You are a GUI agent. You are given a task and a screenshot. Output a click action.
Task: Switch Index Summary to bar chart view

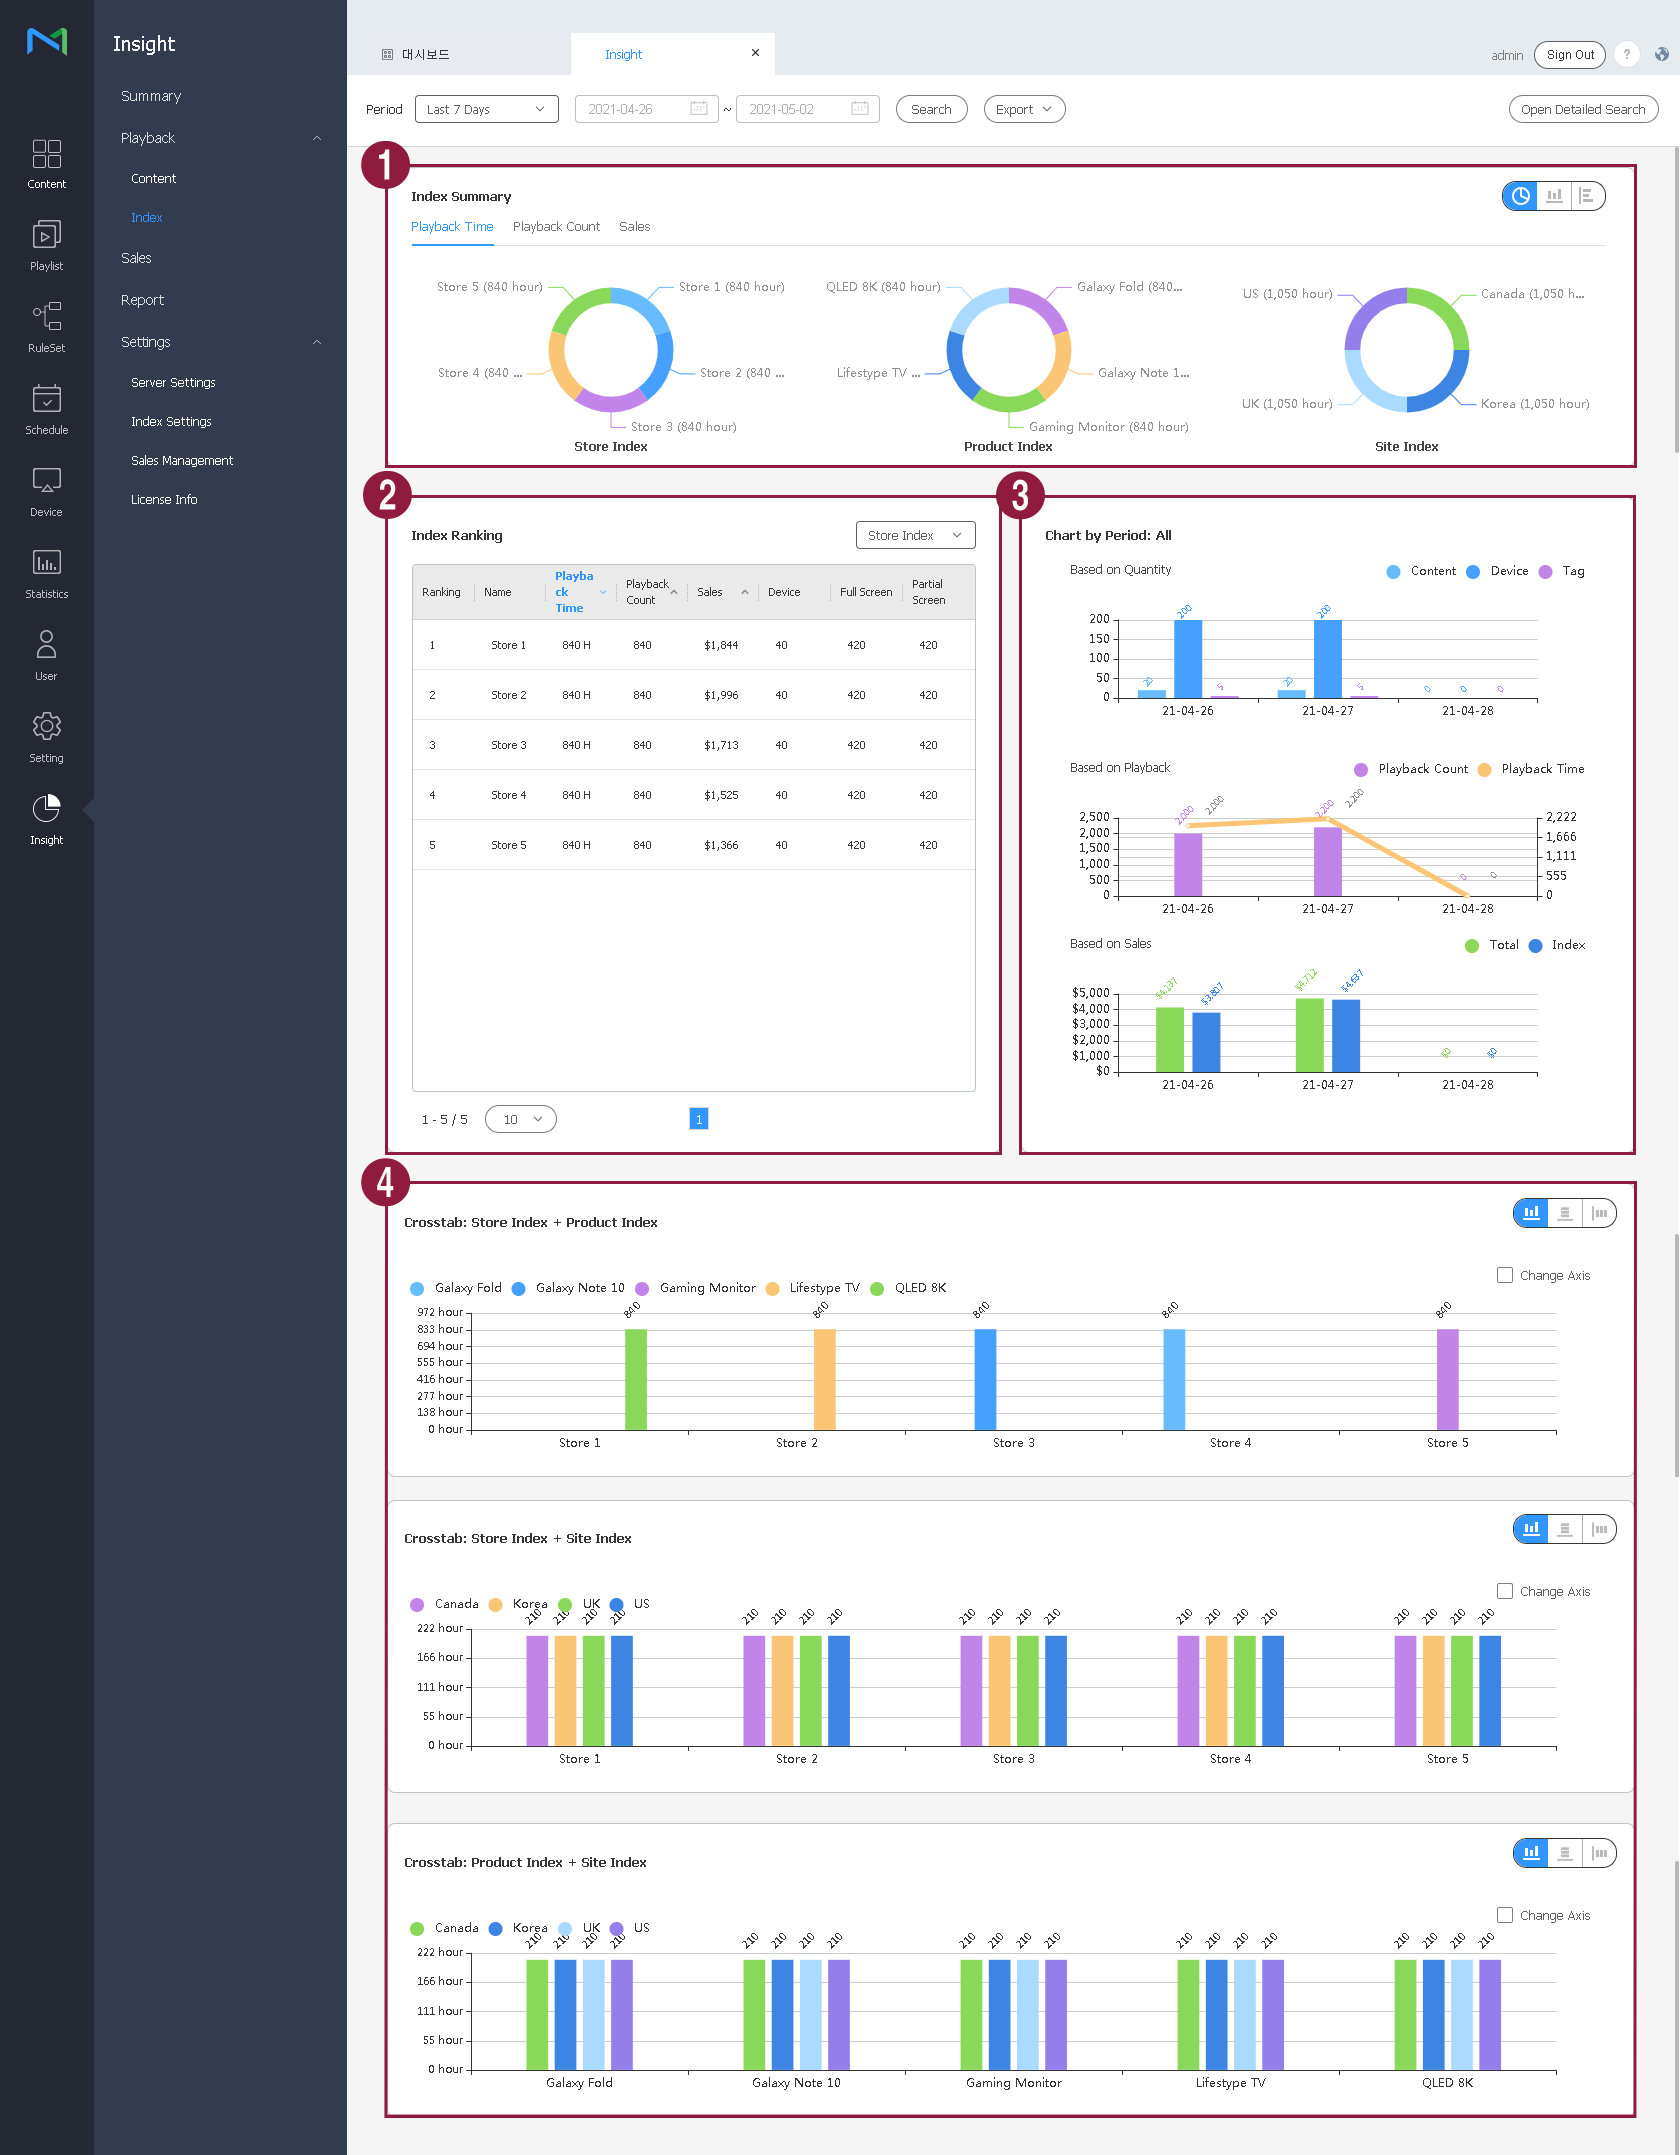(x=1554, y=196)
